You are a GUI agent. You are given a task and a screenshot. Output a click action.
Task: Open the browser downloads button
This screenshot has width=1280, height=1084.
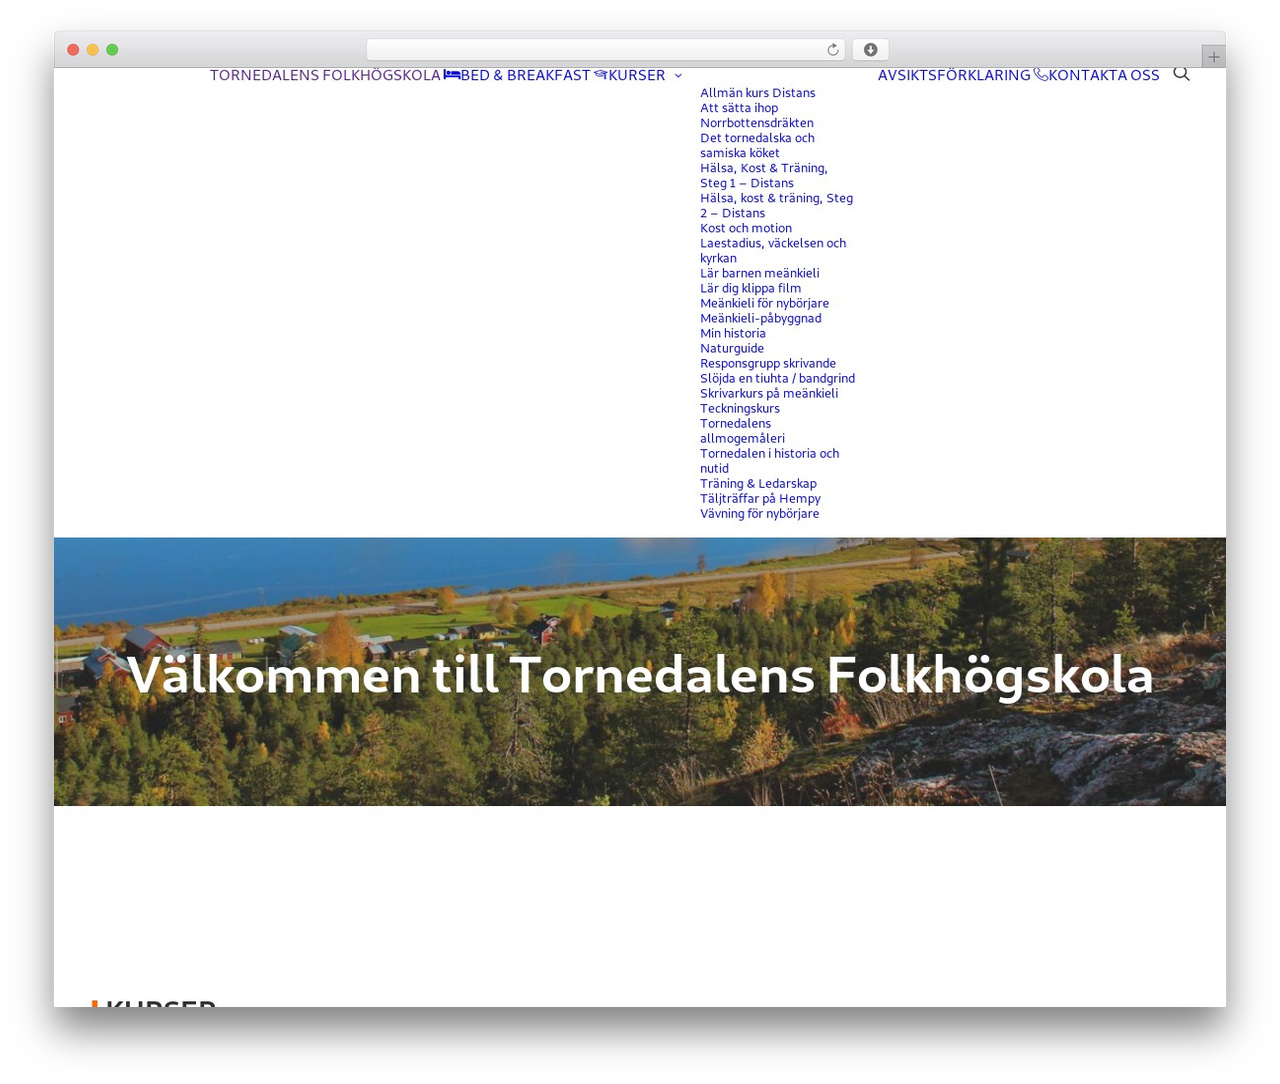tap(870, 50)
